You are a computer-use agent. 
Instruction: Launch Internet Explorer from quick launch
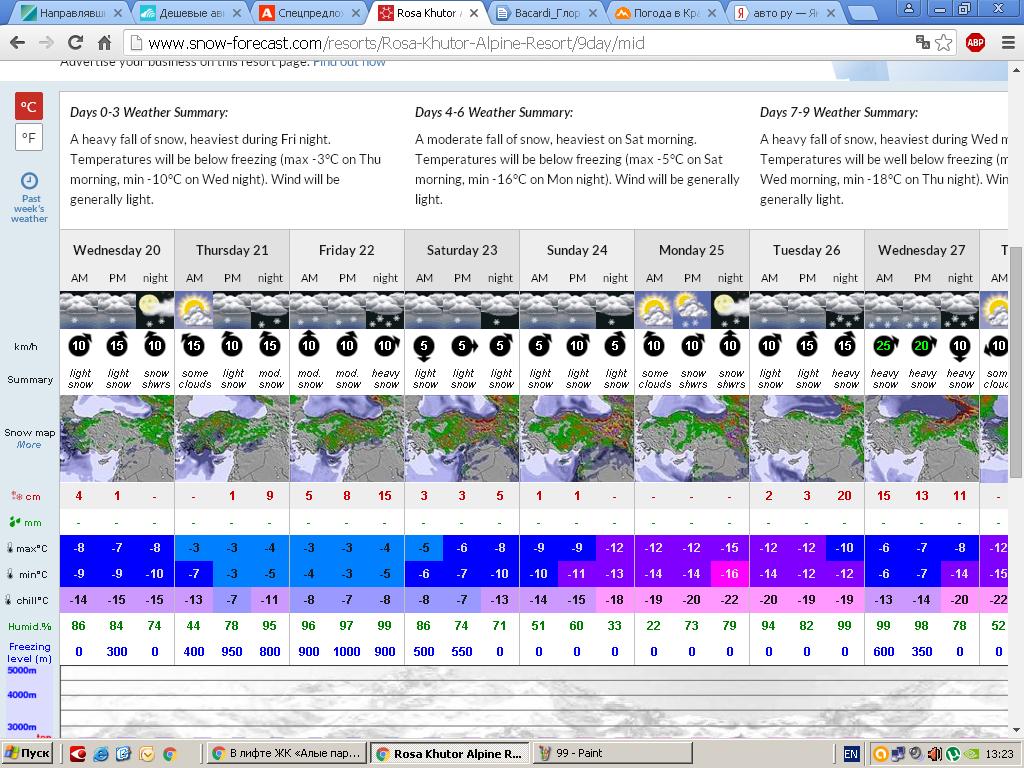[x=101, y=754]
